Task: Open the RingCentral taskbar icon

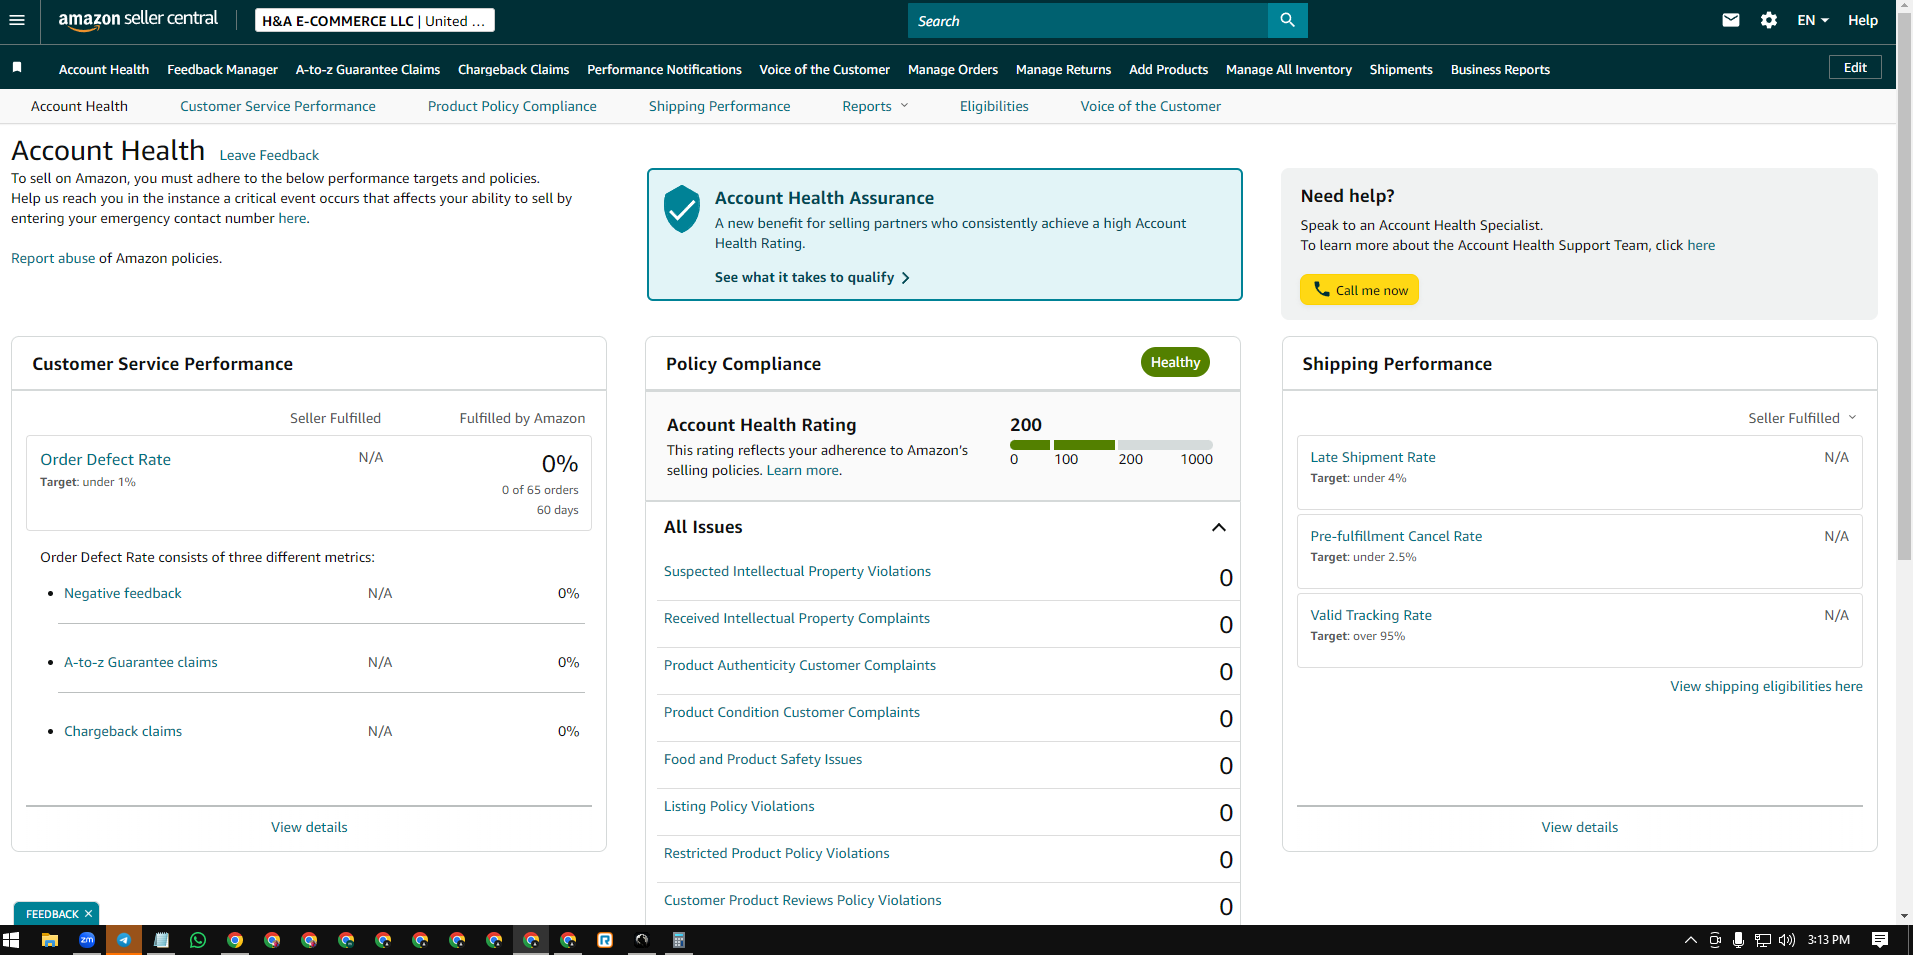Action: click(x=605, y=940)
